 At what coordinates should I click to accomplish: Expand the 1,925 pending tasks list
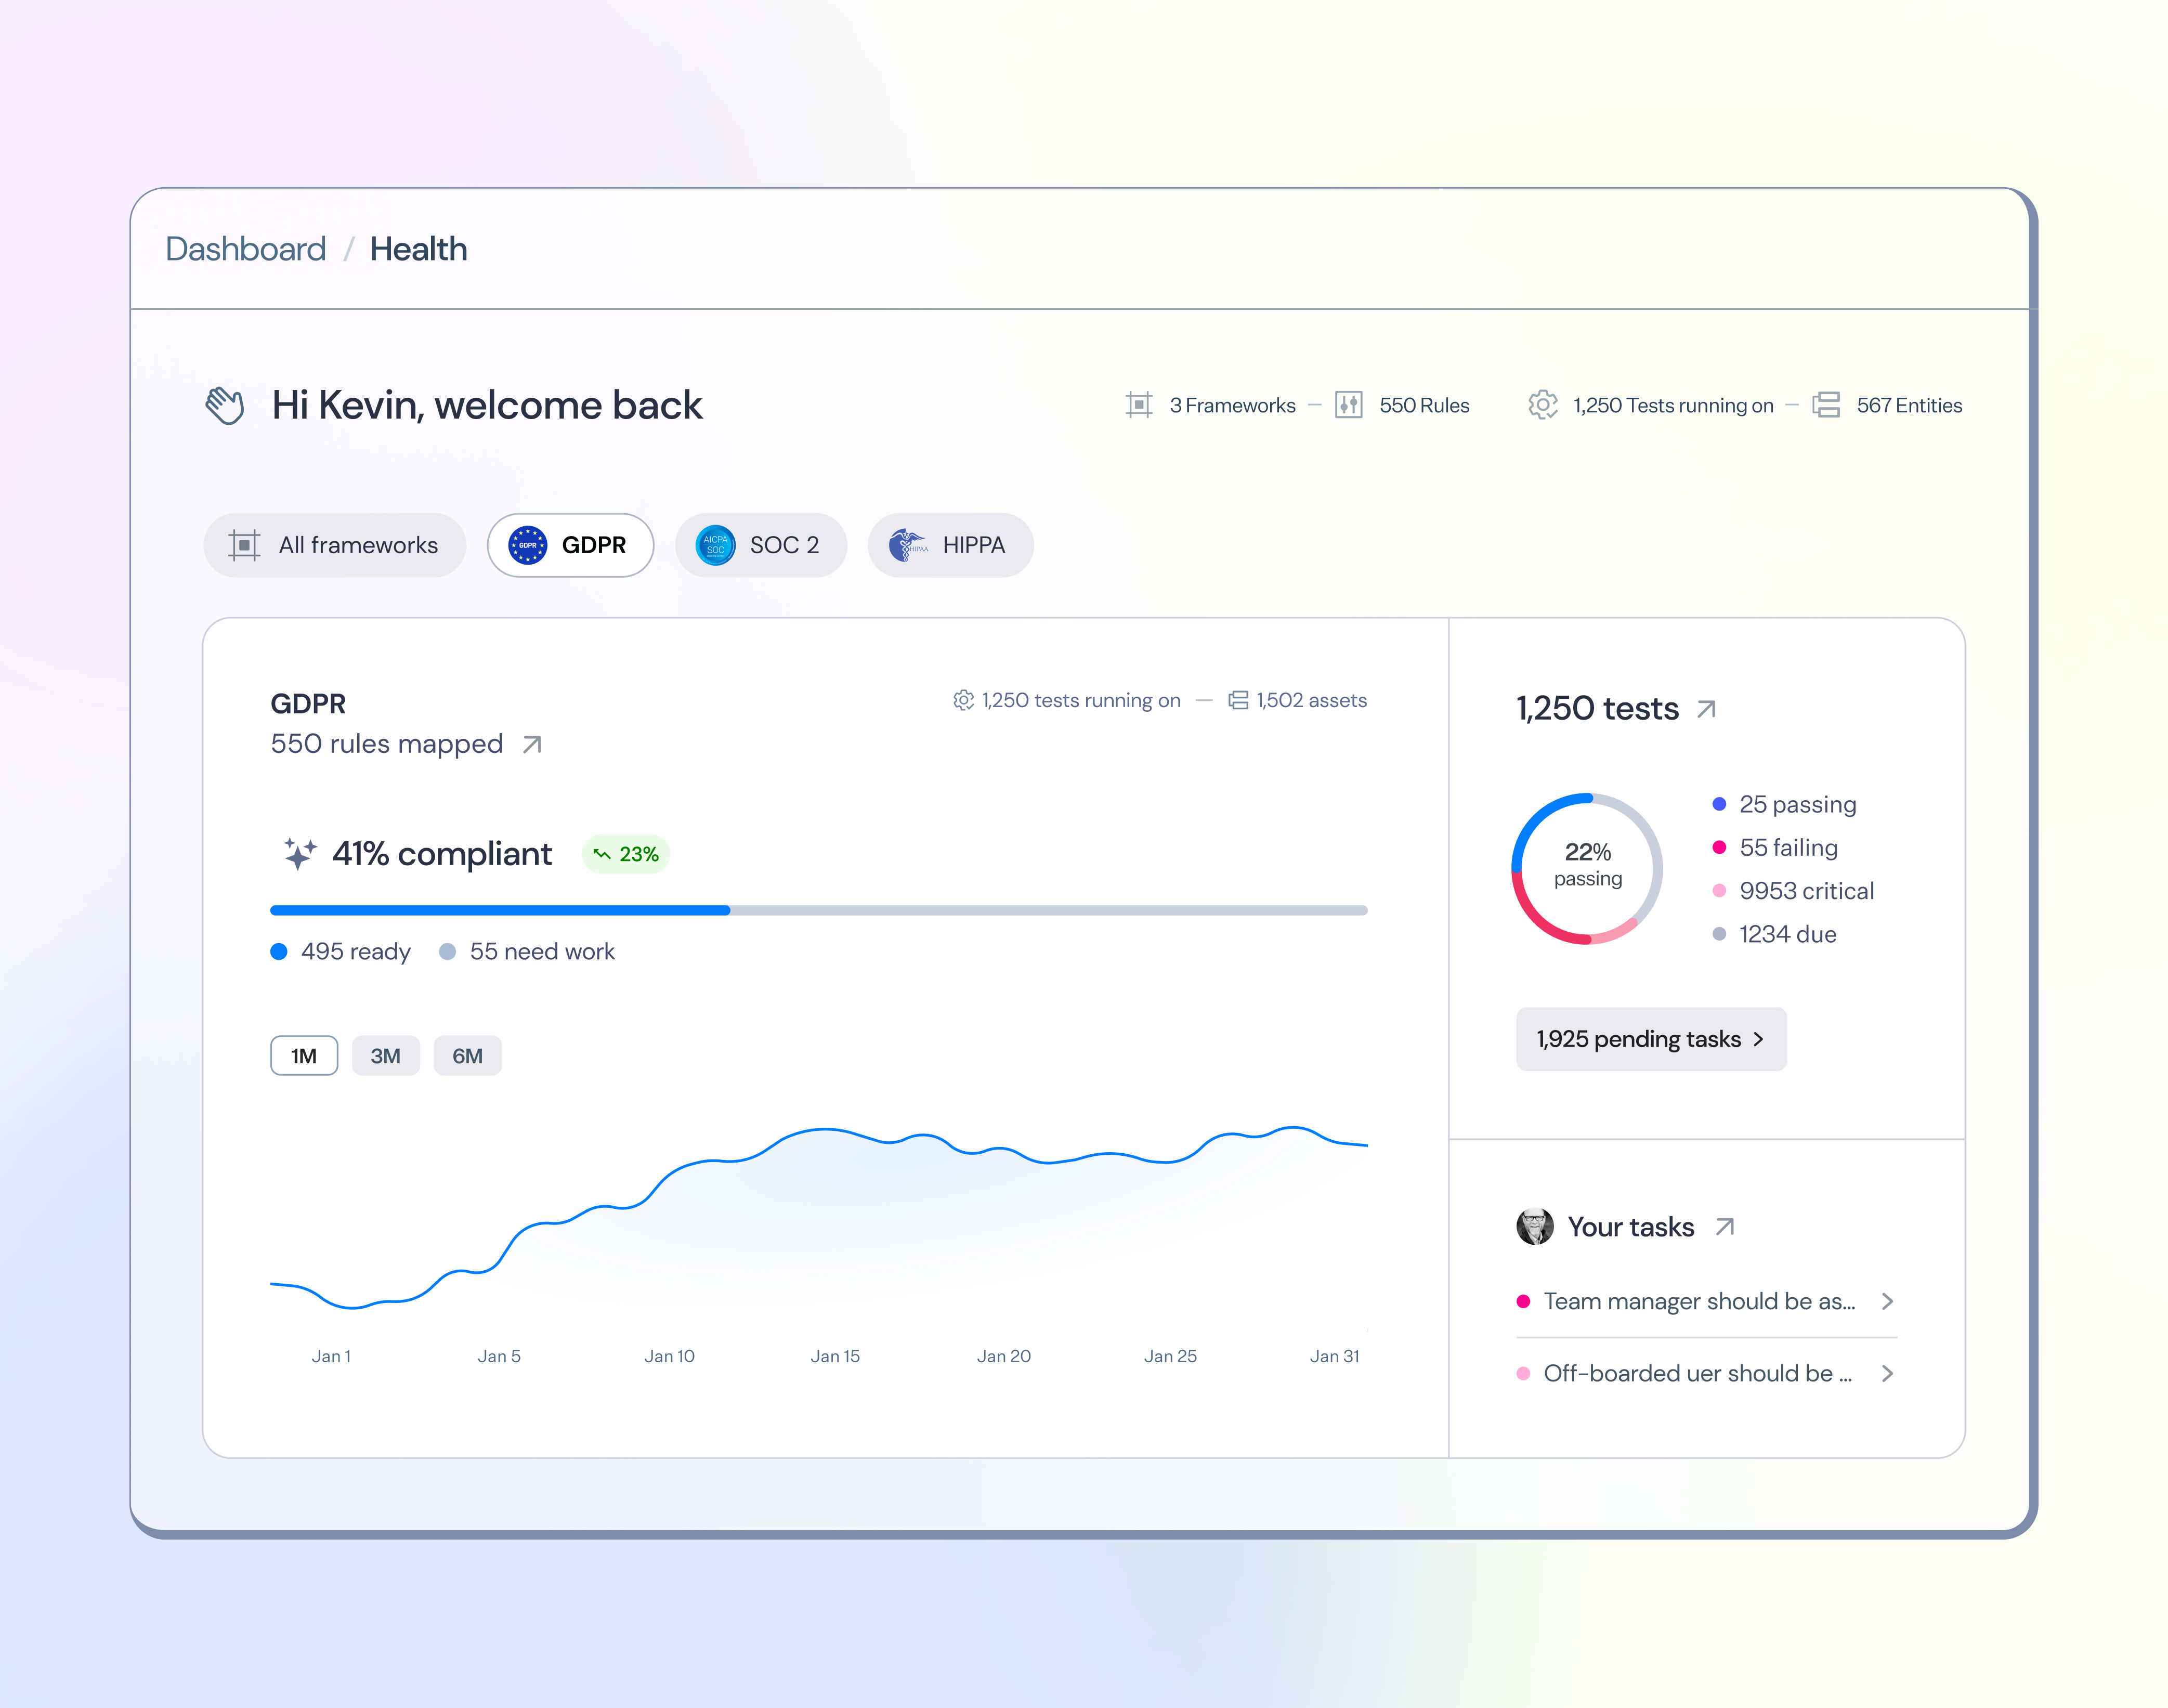(x=1650, y=1039)
